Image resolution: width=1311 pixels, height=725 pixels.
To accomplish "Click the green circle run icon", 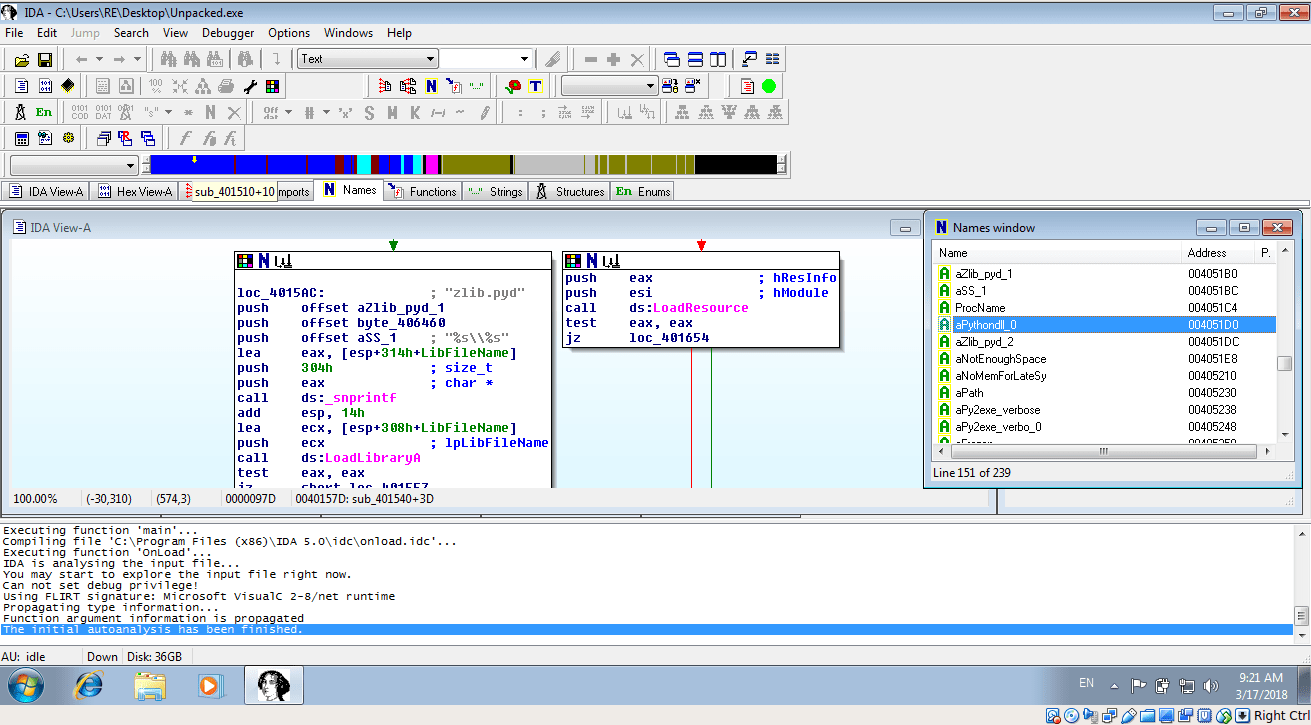I will click(x=769, y=86).
